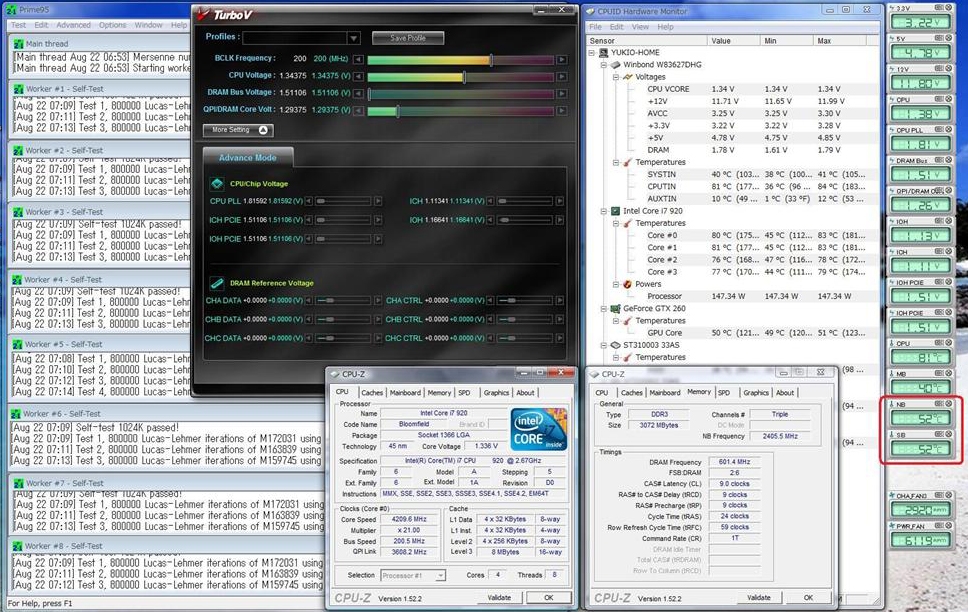Click the CPU/Chip Voltage section icon
This screenshot has width=968, height=612.
[216, 184]
